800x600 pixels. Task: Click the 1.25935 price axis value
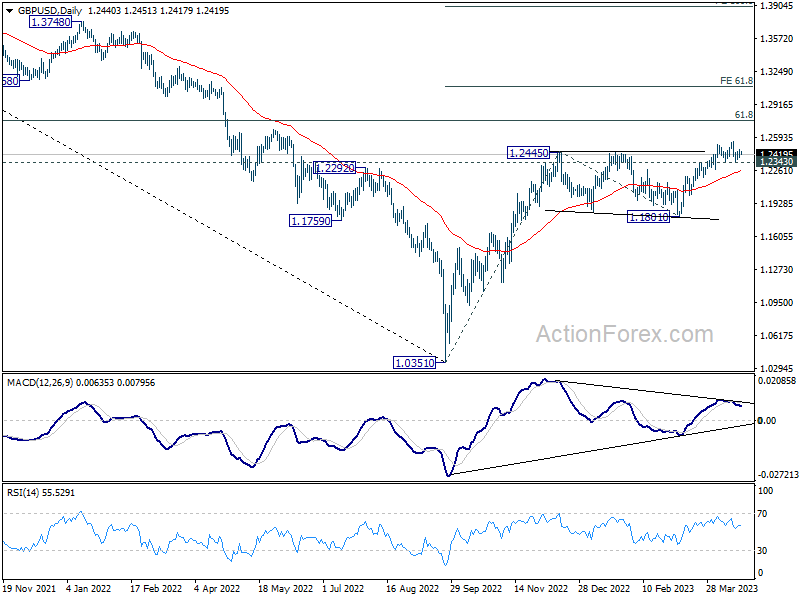(777, 138)
